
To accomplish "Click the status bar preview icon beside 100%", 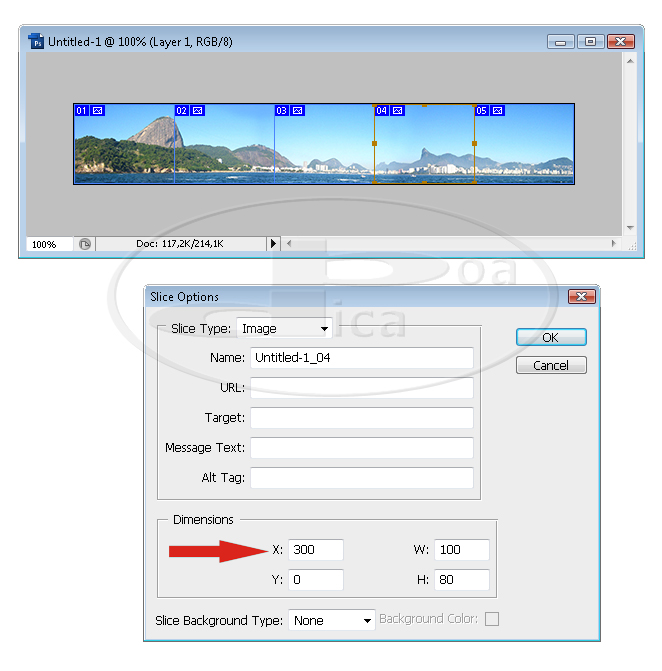I will (x=85, y=244).
